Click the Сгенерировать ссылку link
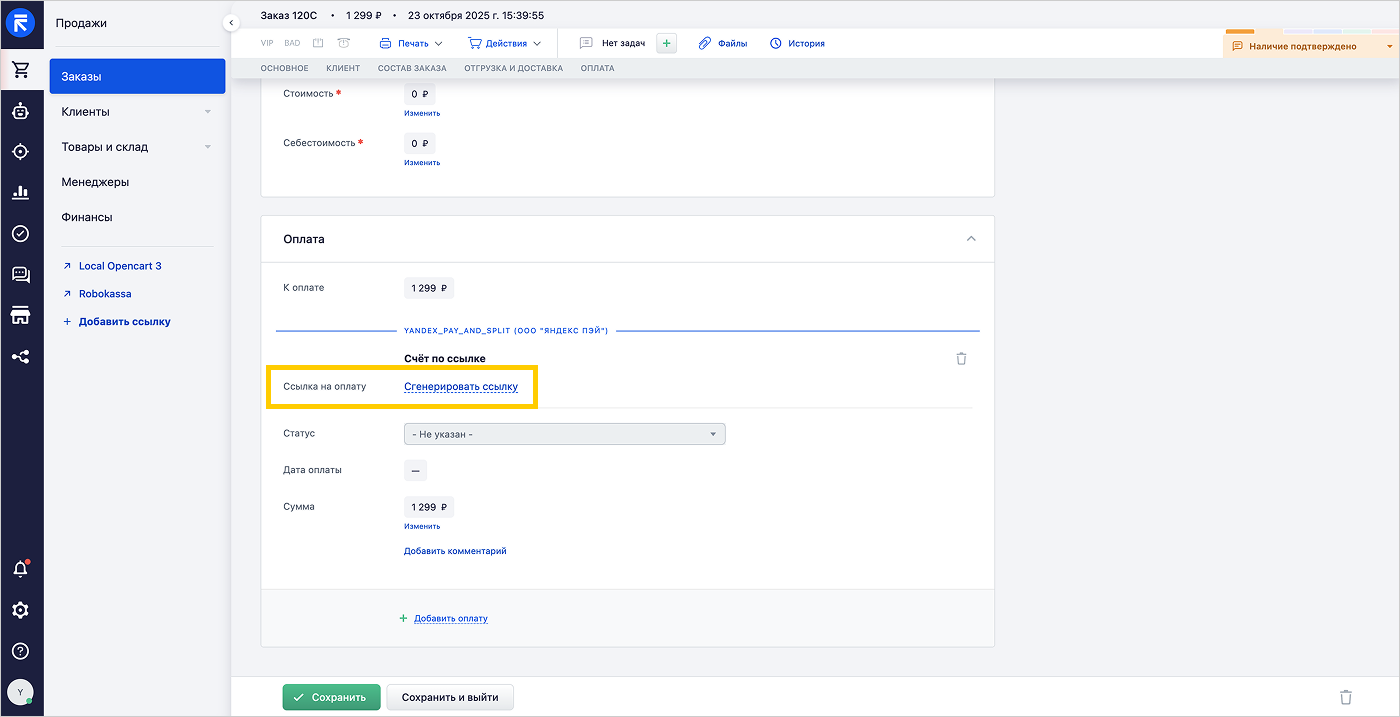Image resolution: width=1400 pixels, height=717 pixels. pyautogui.click(x=461, y=386)
